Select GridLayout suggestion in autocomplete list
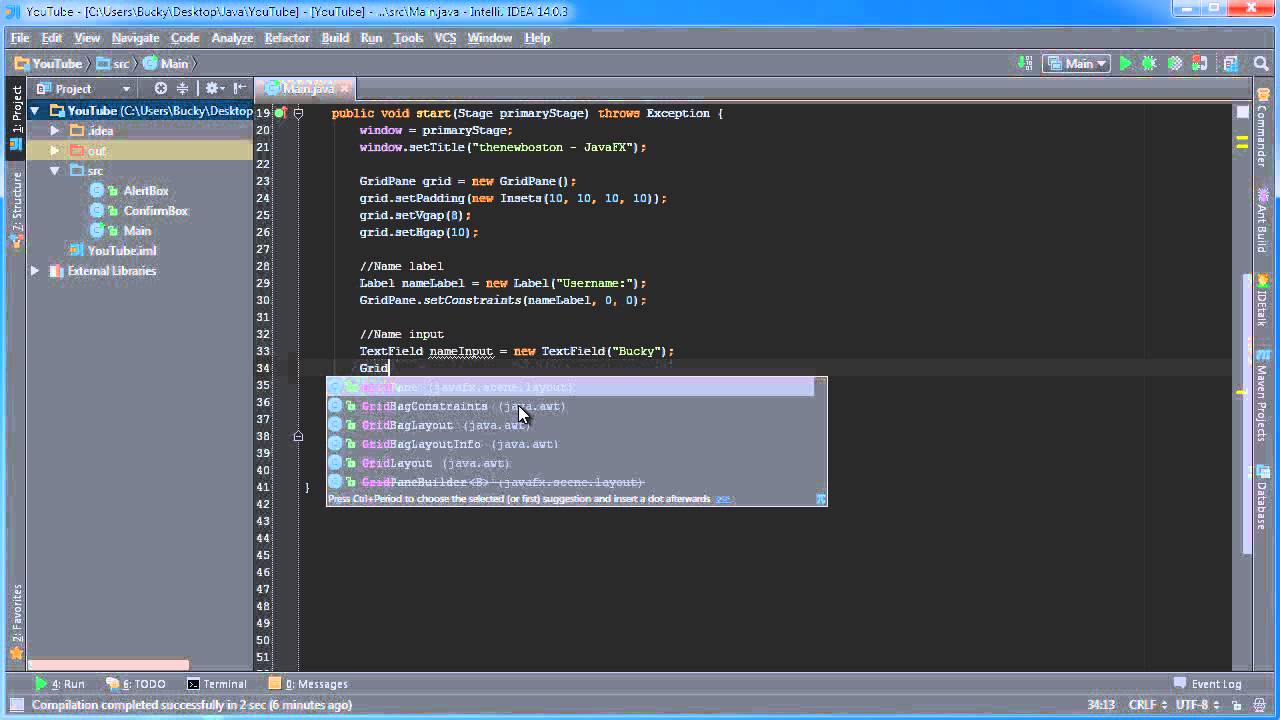Image resolution: width=1280 pixels, height=720 pixels. click(x=397, y=463)
